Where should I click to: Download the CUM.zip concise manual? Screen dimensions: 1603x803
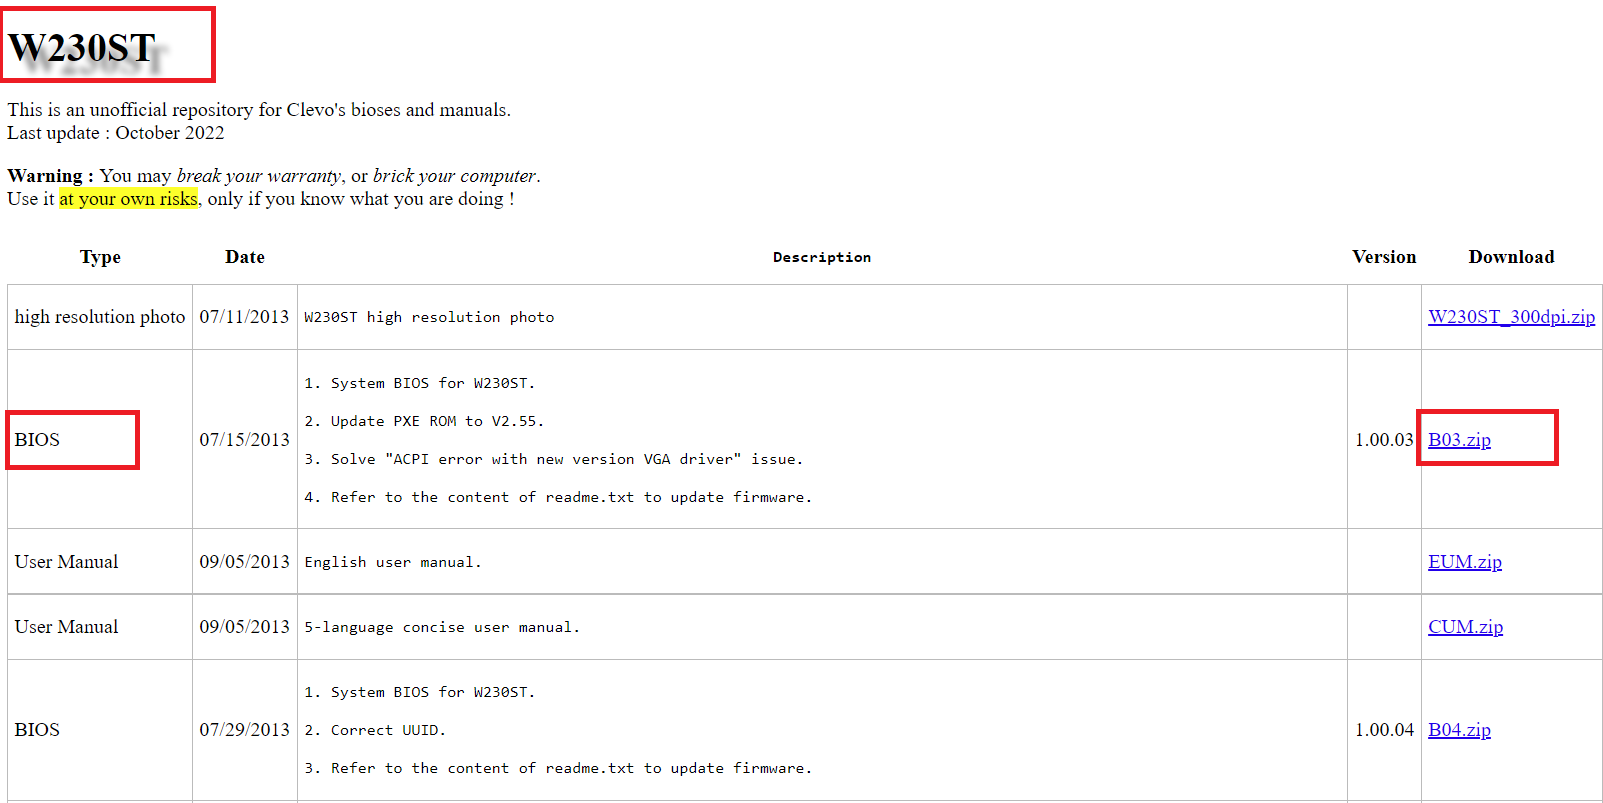coord(1465,627)
